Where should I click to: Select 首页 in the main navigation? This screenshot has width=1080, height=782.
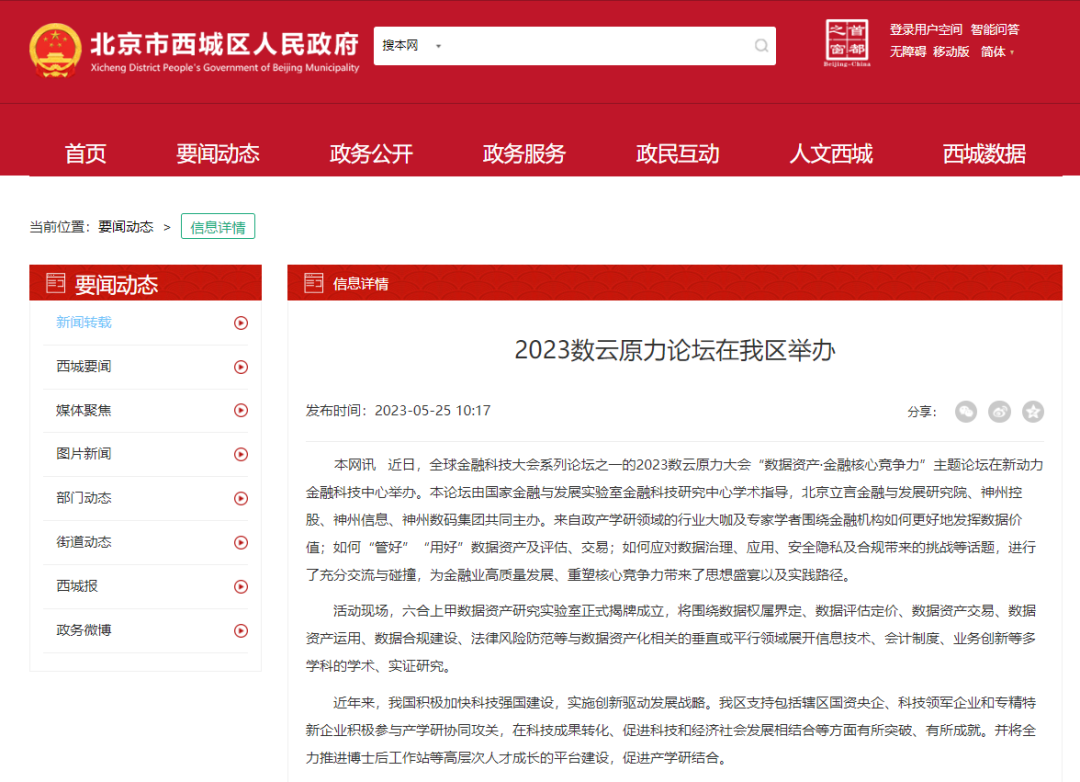pos(85,154)
